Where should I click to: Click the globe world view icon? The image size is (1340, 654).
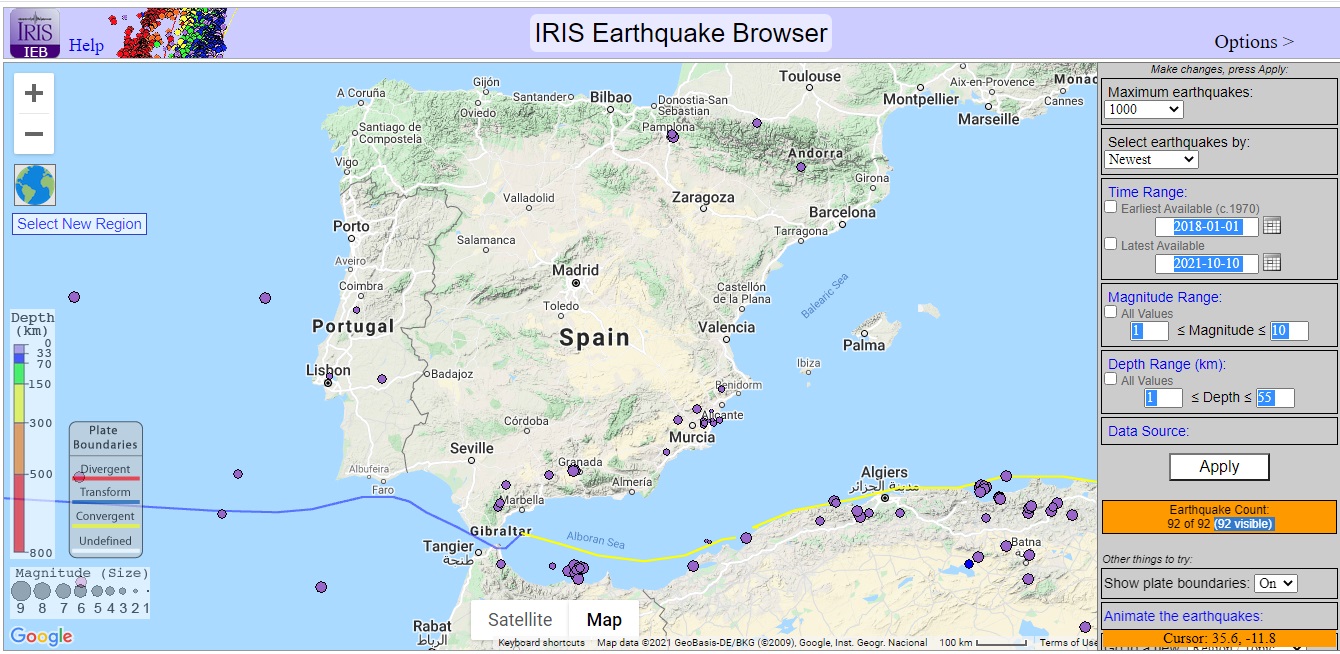click(x=35, y=185)
